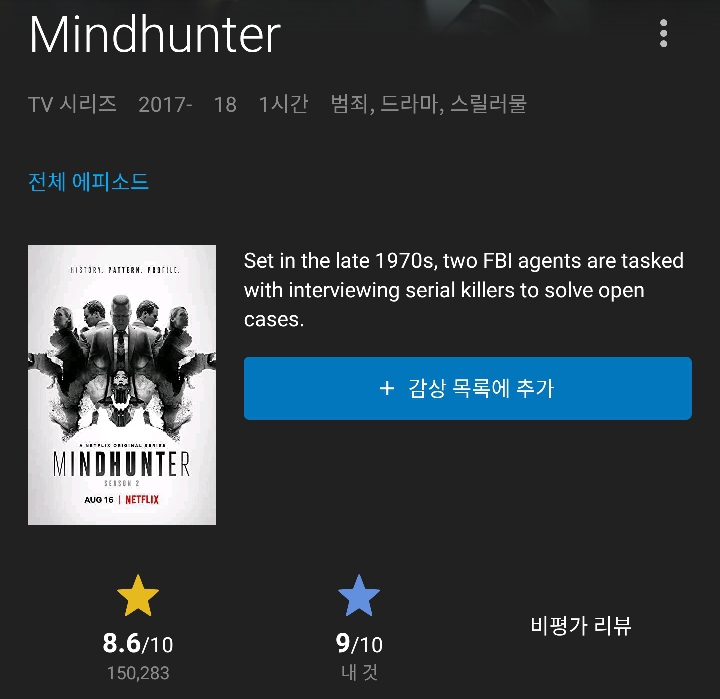This screenshot has width=720, height=699.
Task: Edit my 9/10 rating
Action: (359, 643)
